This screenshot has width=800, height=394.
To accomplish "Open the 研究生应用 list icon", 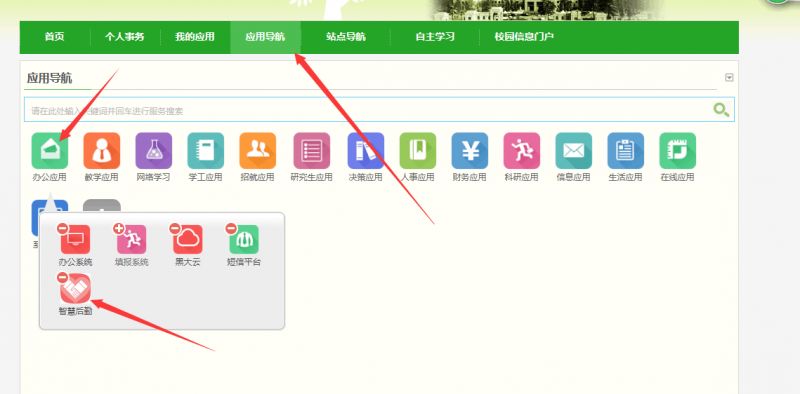I will [312, 151].
